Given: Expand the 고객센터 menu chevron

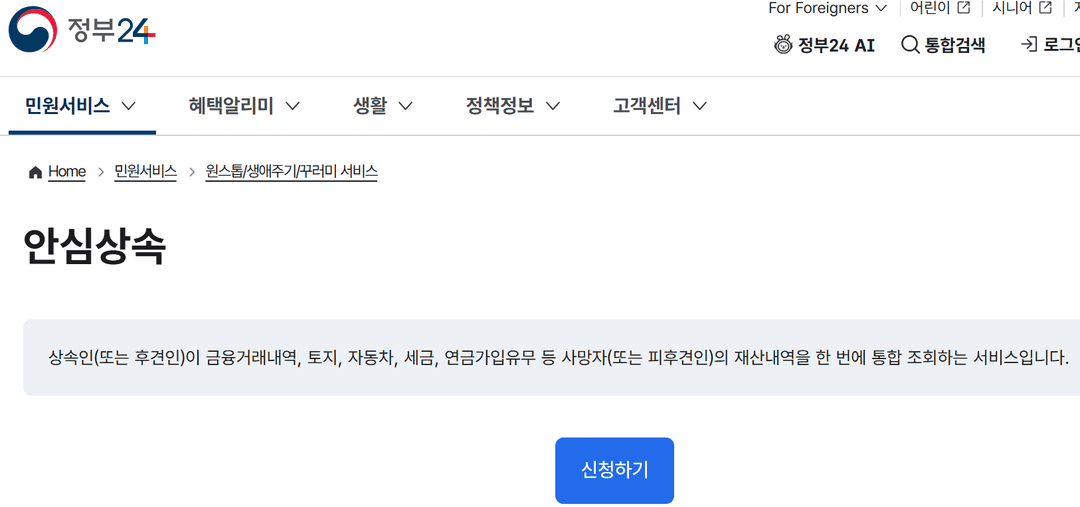Looking at the screenshot, I should (x=700, y=106).
